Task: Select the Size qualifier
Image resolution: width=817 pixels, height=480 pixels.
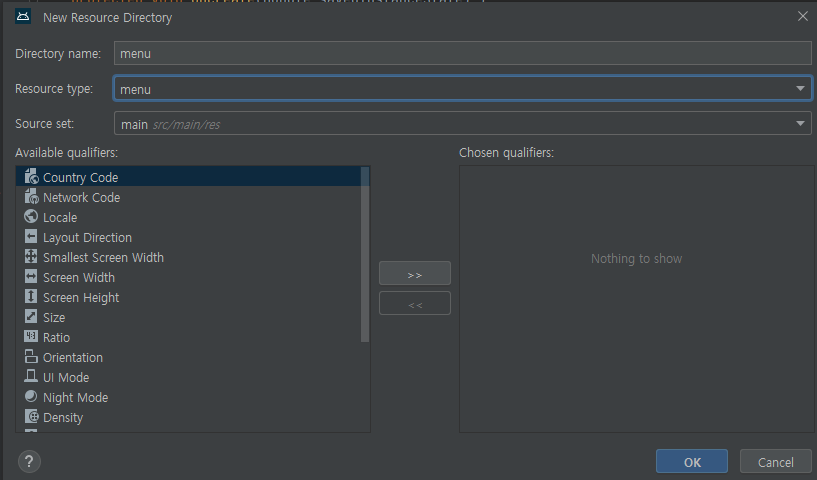Action: (x=189, y=317)
